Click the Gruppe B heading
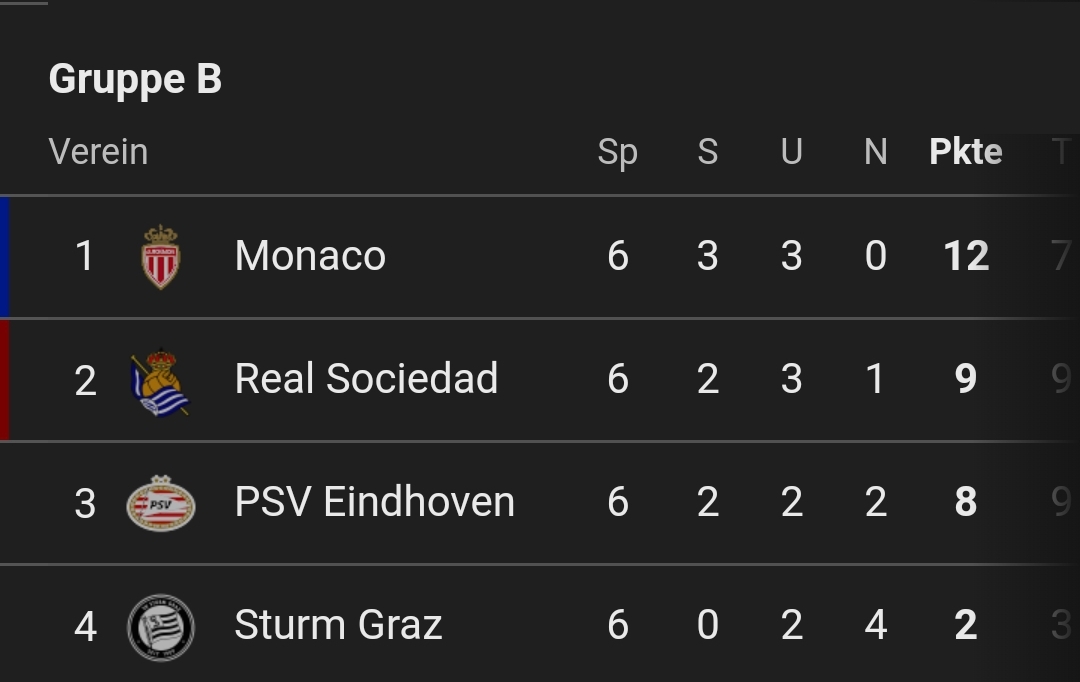 click(135, 79)
